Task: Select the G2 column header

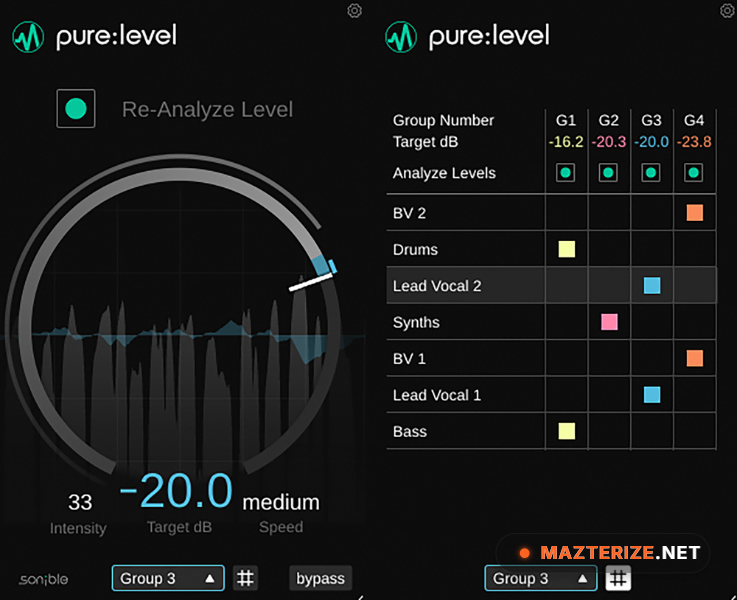Action: 608,120
